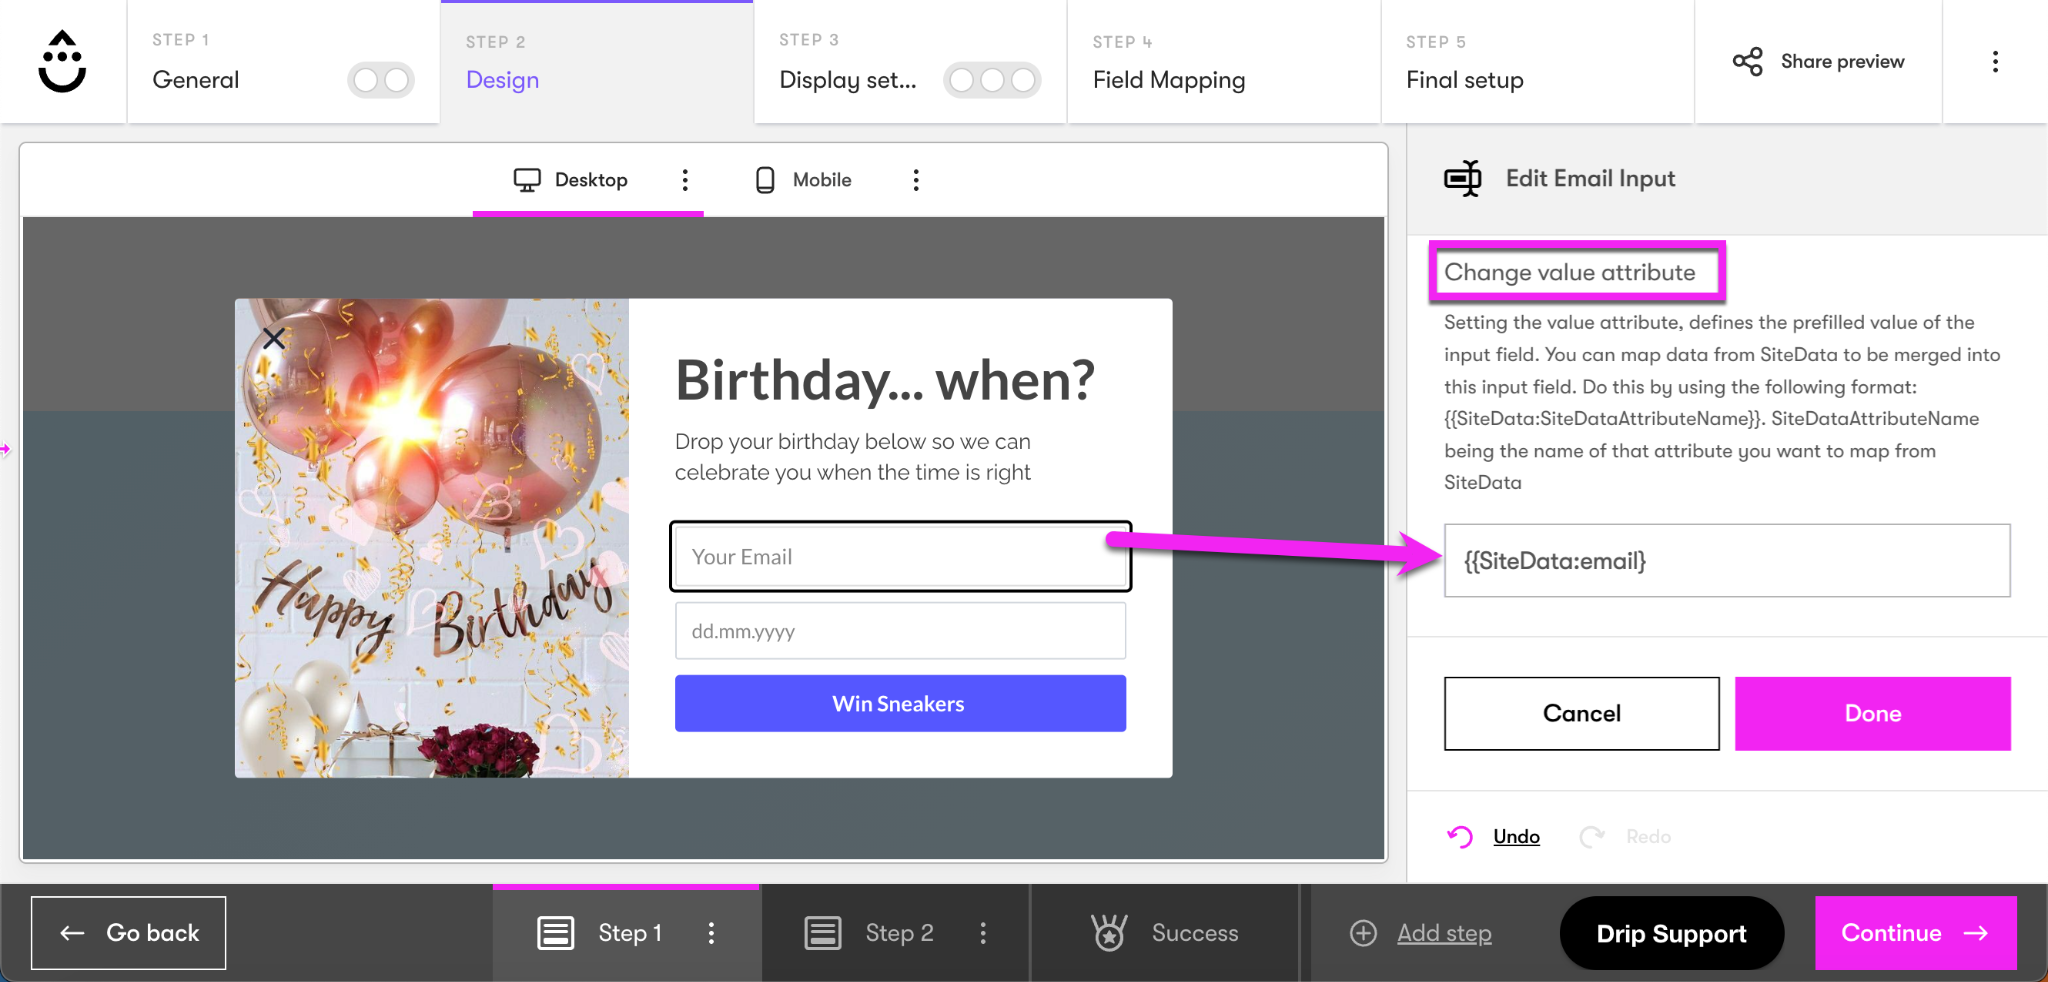Click the Edit Email Input icon
The width and height of the screenshot is (2048, 982).
1463,178
